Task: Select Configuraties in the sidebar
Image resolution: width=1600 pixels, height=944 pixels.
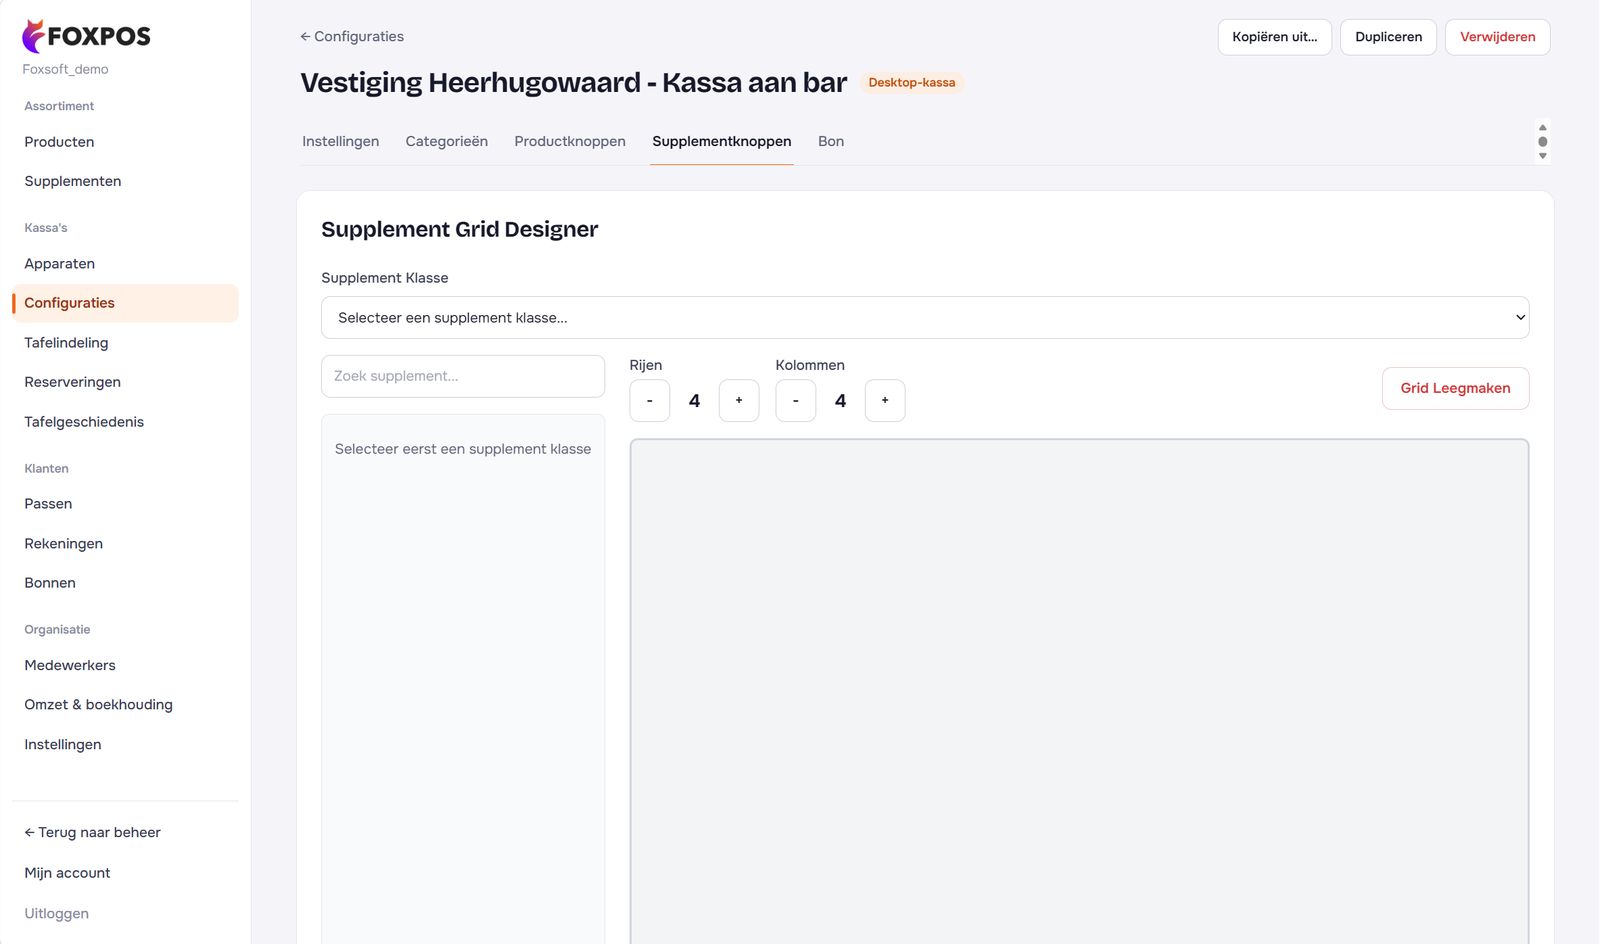Action: (x=125, y=304)
